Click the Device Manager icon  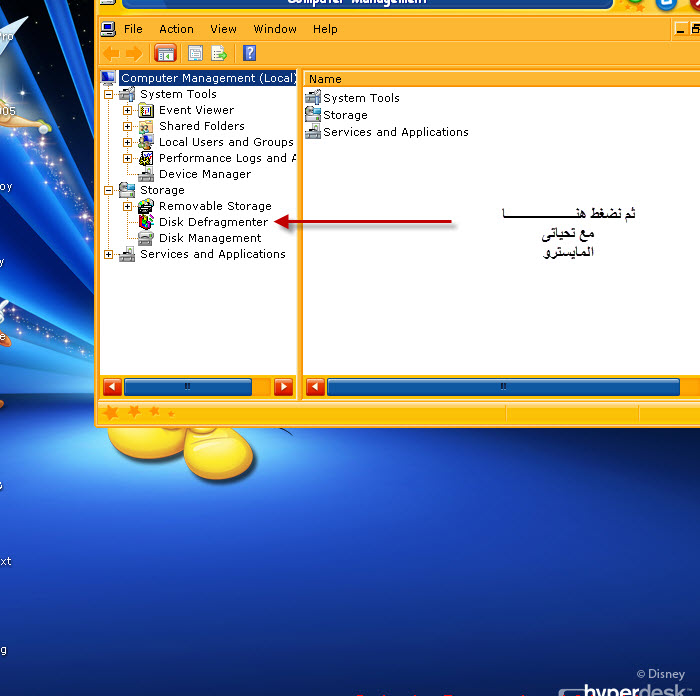click(146, 175)
